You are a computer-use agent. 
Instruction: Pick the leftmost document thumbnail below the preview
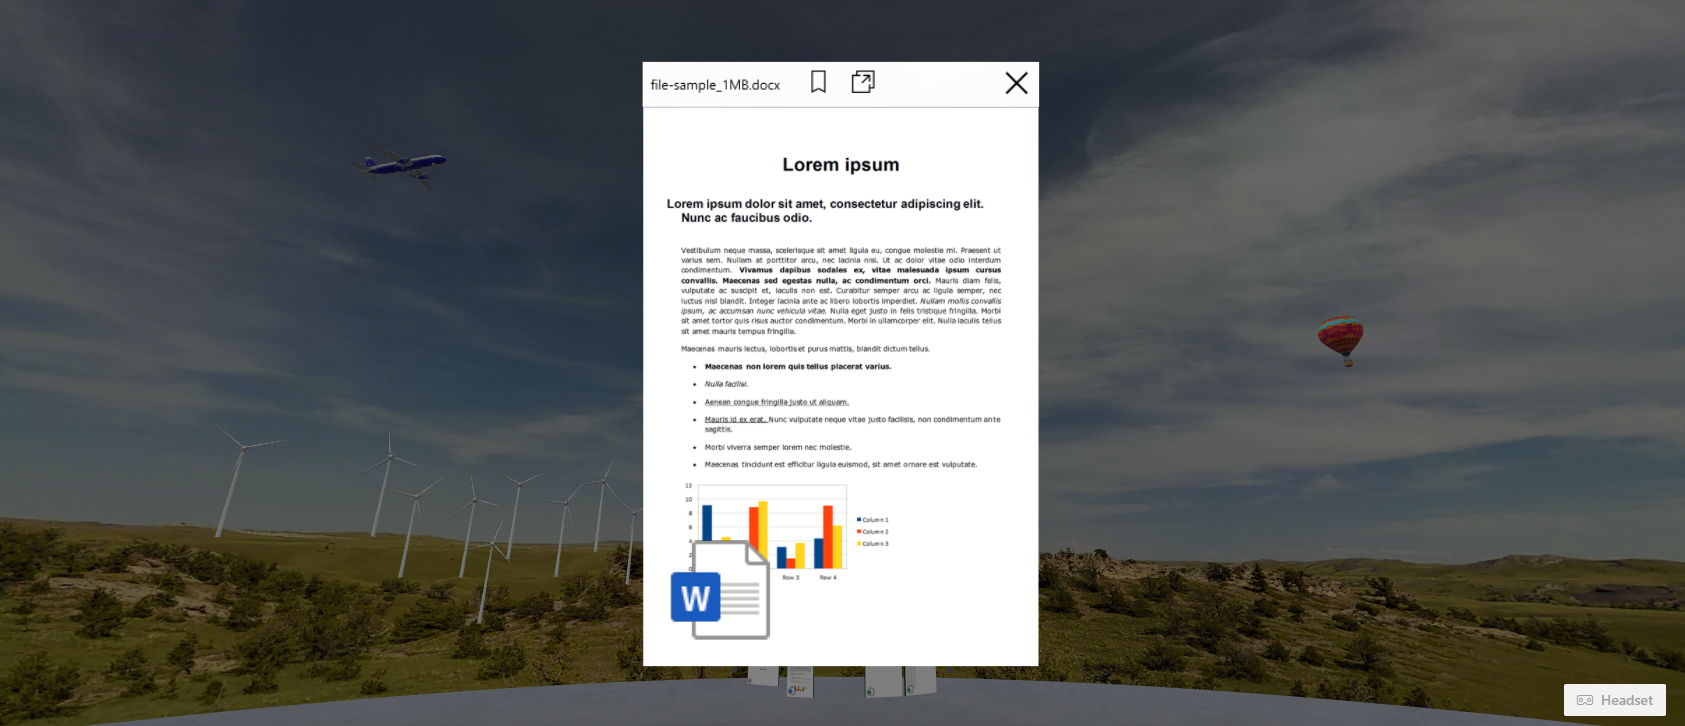click(762, 676)
